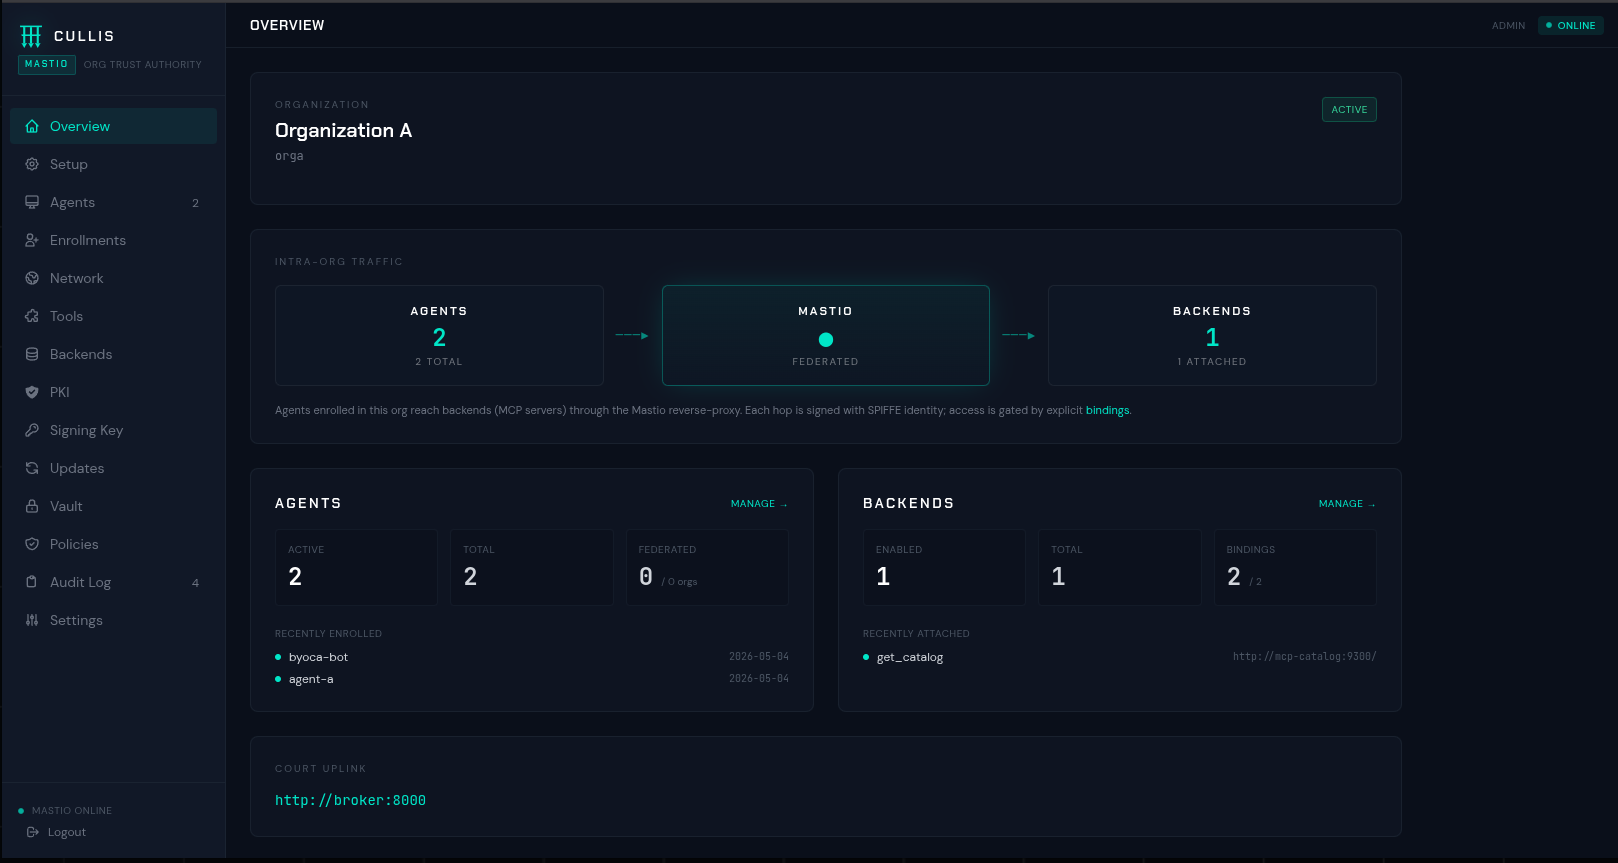The width and height of the screenshot is (1618, 863).
Task: Select the Overview menu item
Action: (113, 126)
